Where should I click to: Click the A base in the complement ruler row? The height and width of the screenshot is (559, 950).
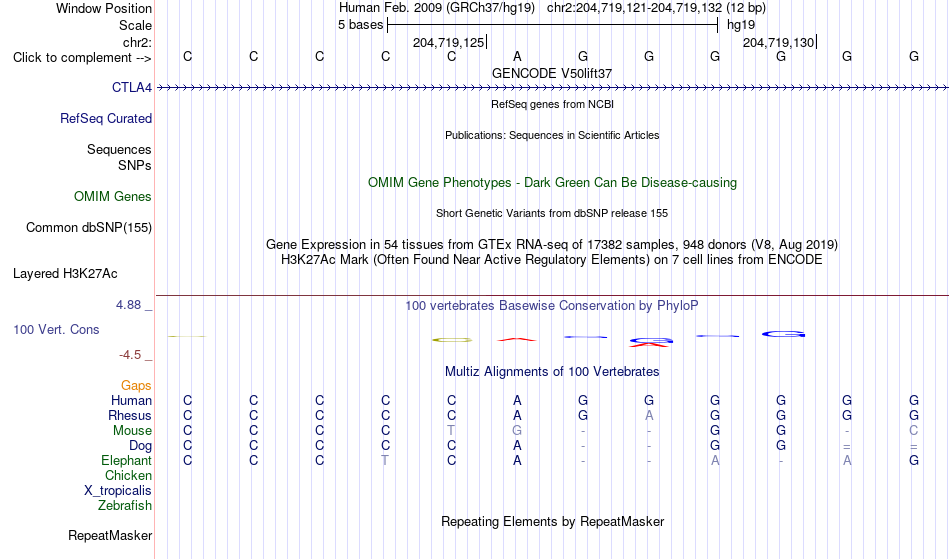point(517,56)
